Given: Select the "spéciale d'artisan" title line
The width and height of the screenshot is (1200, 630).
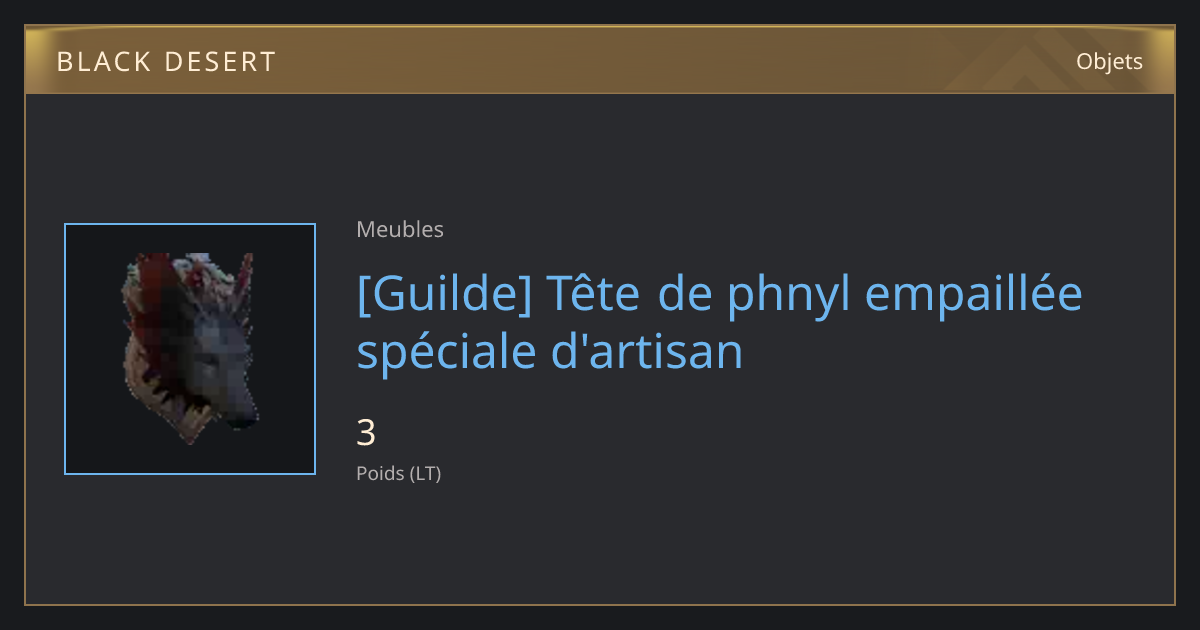Looking at the screenshot, I should click(x=550, y=352).
